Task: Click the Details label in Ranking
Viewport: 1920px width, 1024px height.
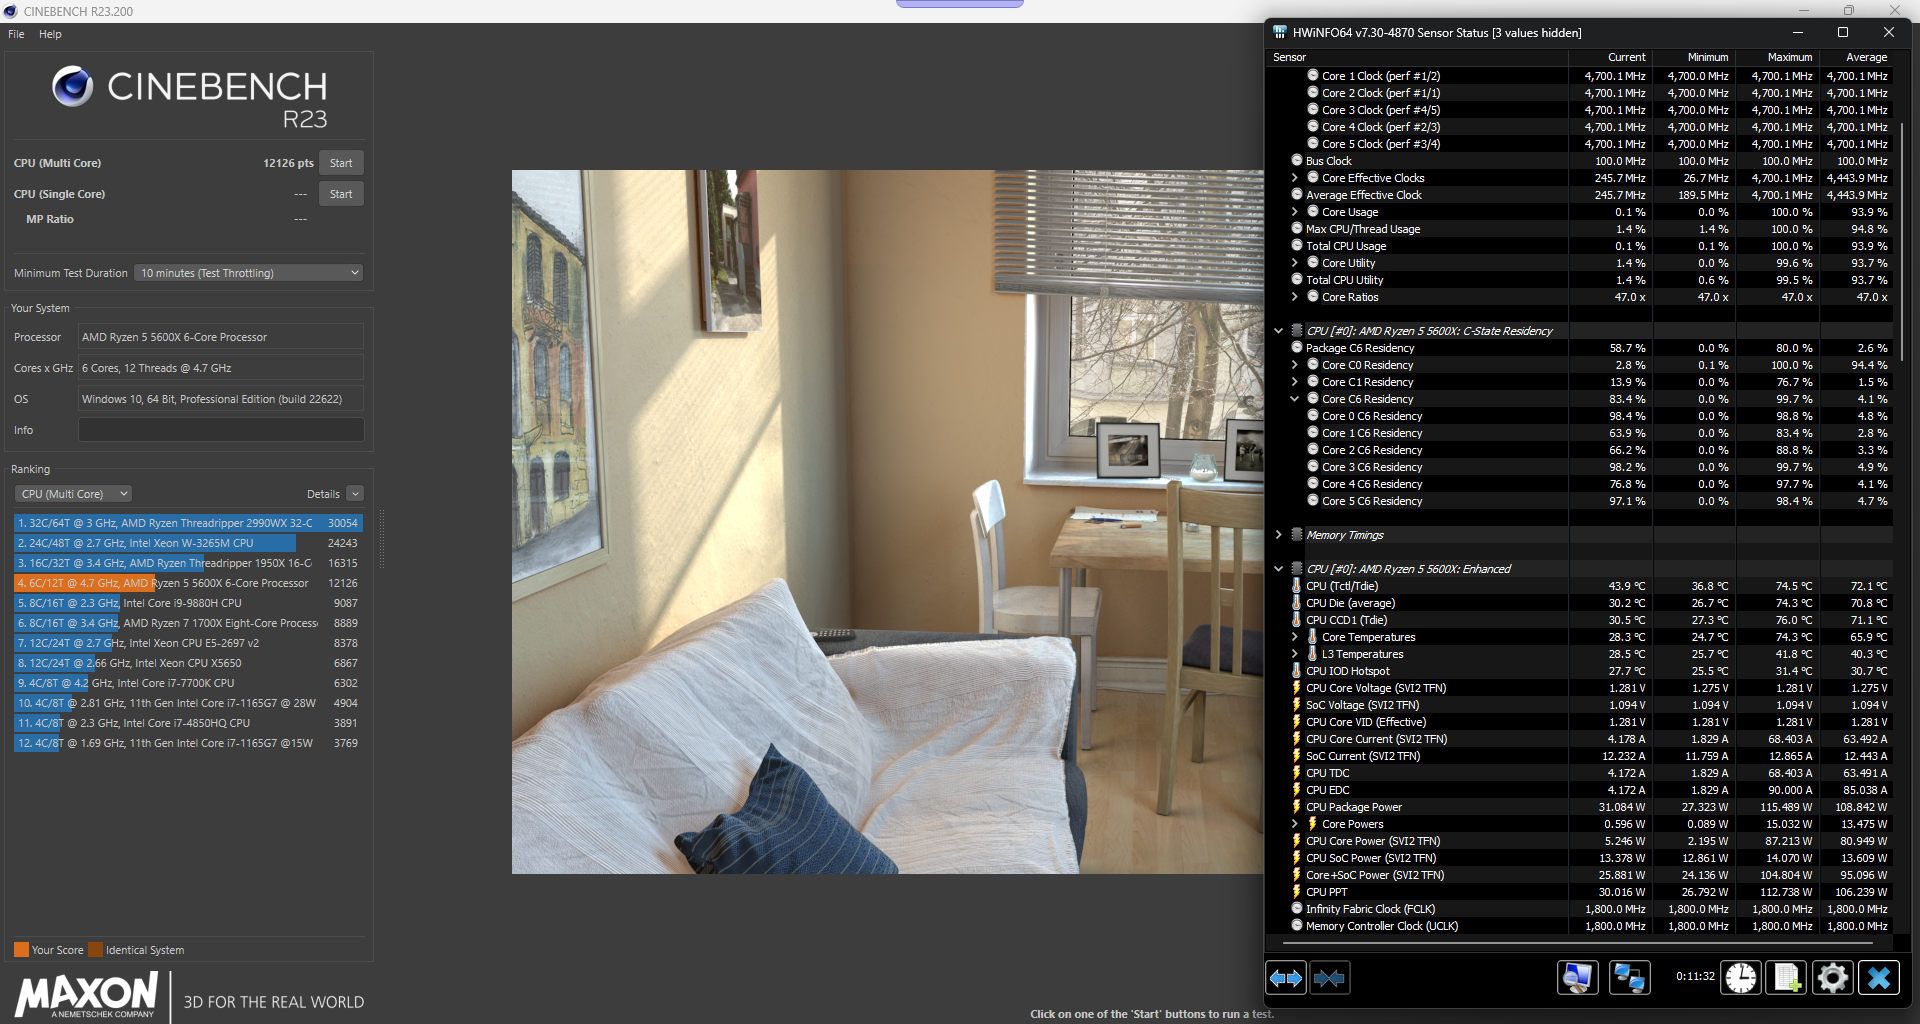Action: (323, 494)
